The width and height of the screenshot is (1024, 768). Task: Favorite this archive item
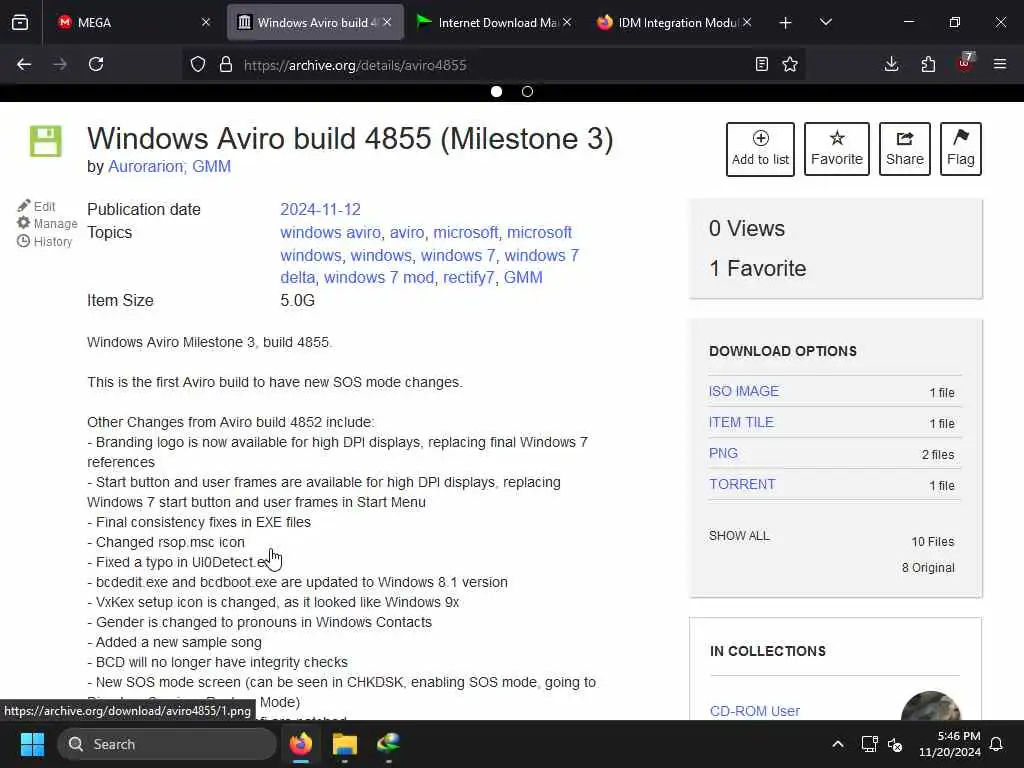pos(837,149)
